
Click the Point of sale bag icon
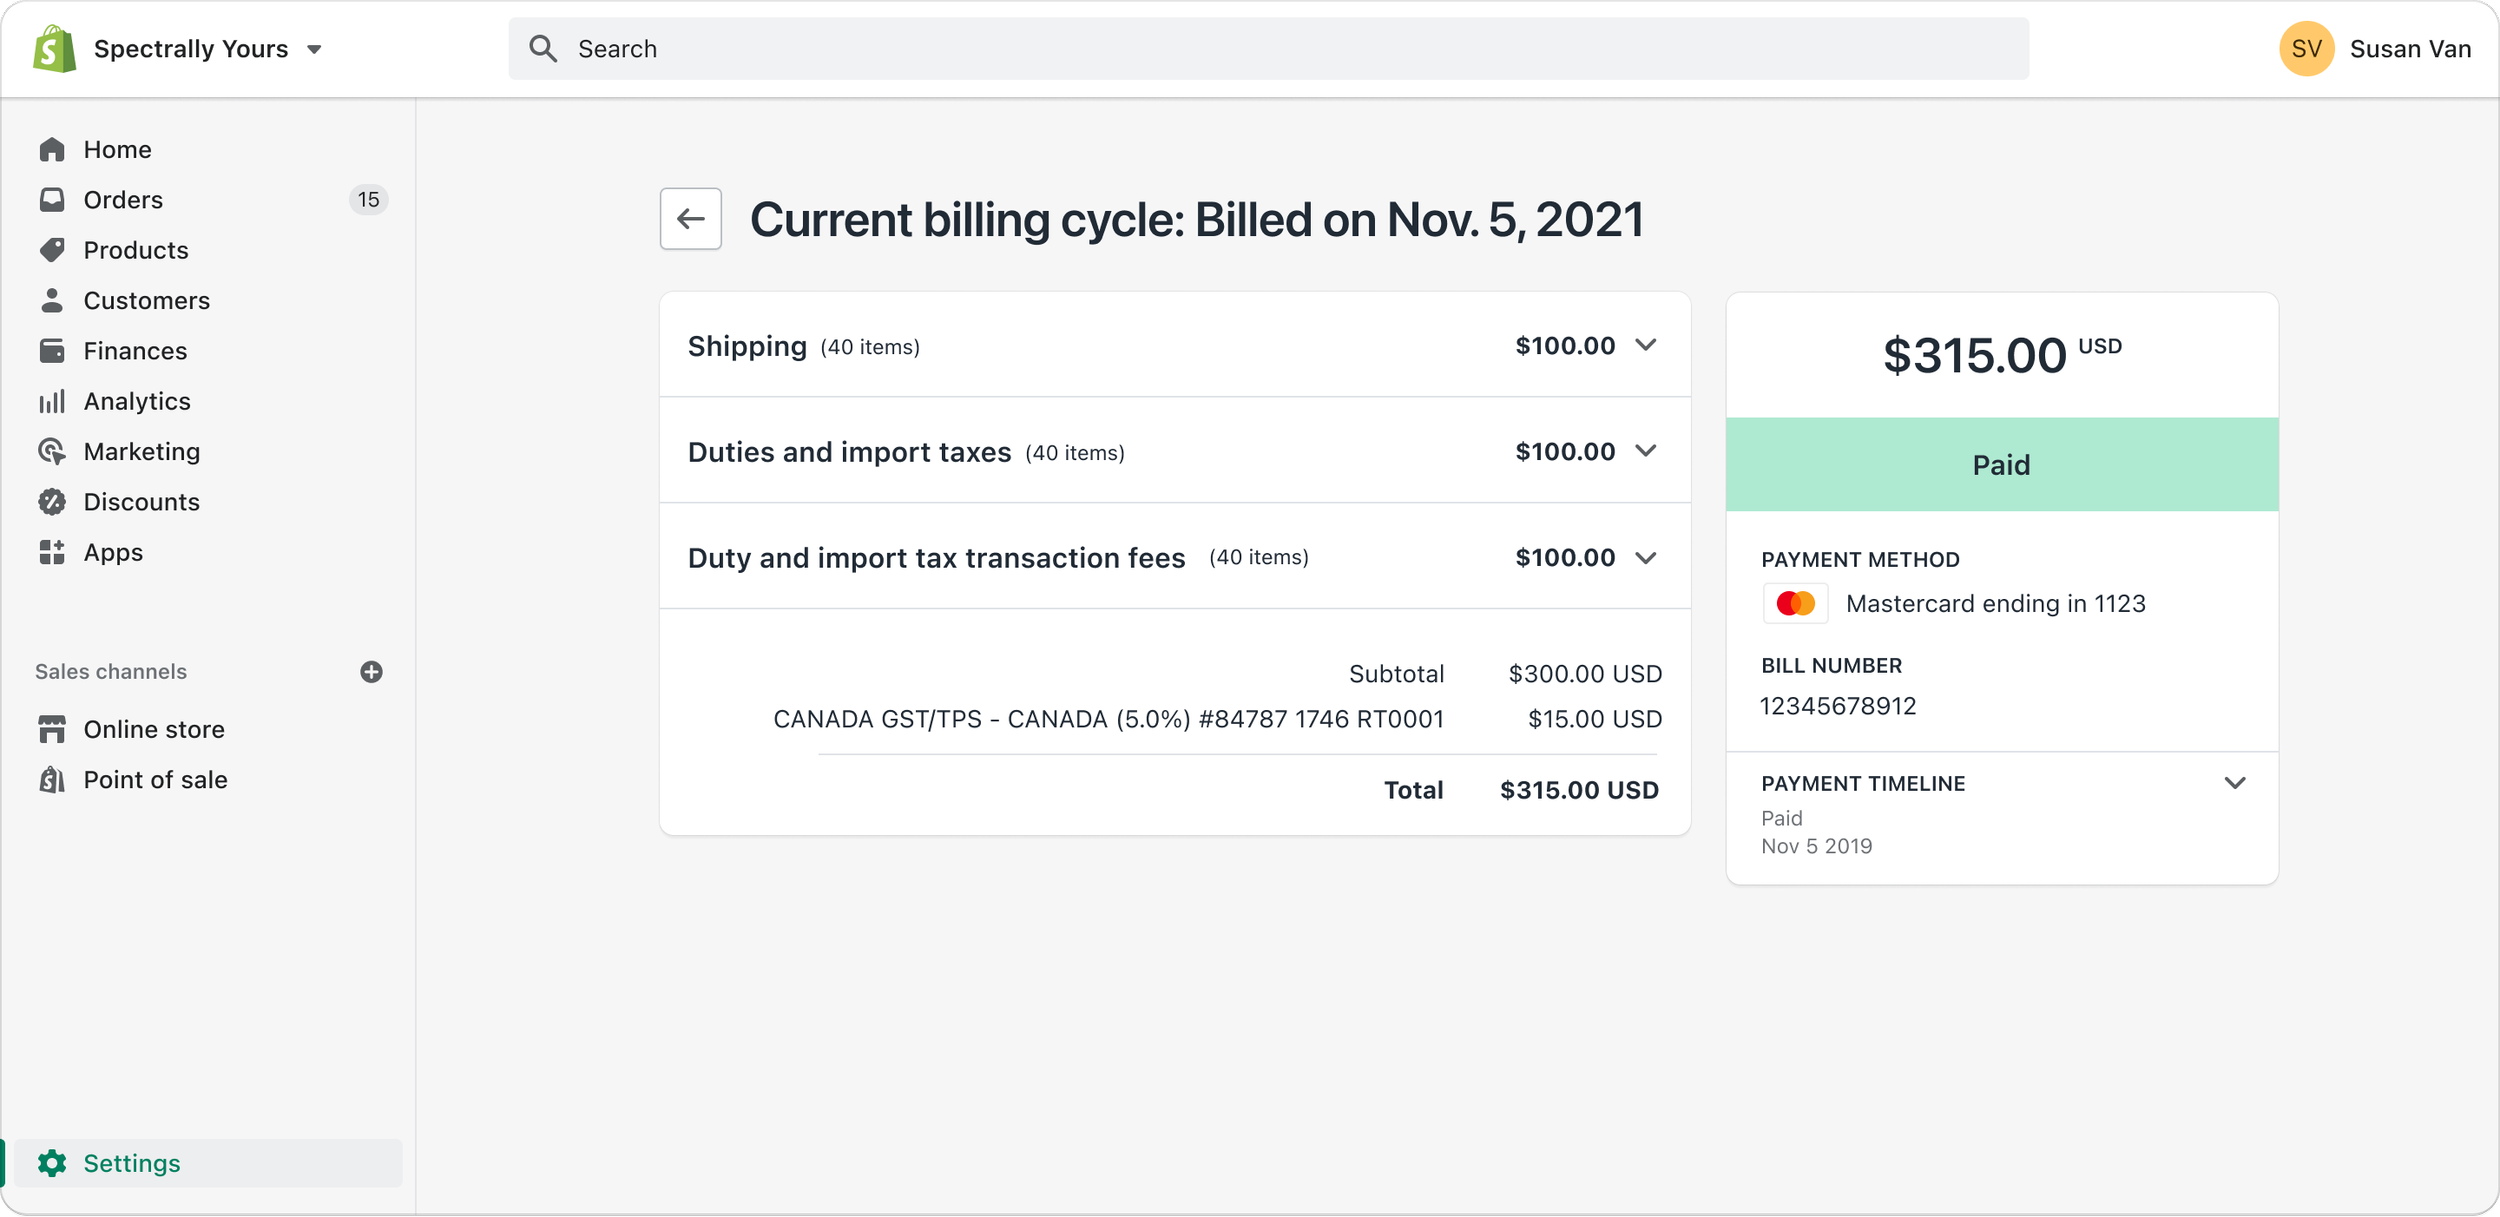pos(52,780)
